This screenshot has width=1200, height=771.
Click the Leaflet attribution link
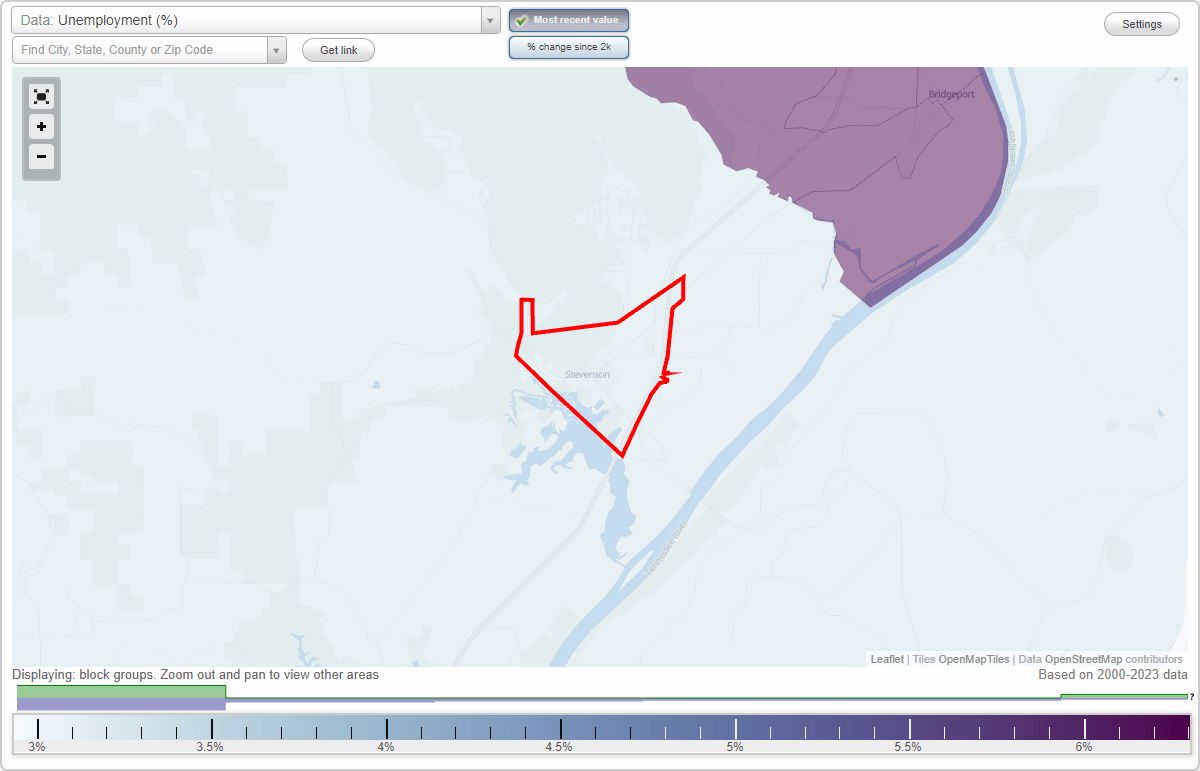click(x=886, y=659)
